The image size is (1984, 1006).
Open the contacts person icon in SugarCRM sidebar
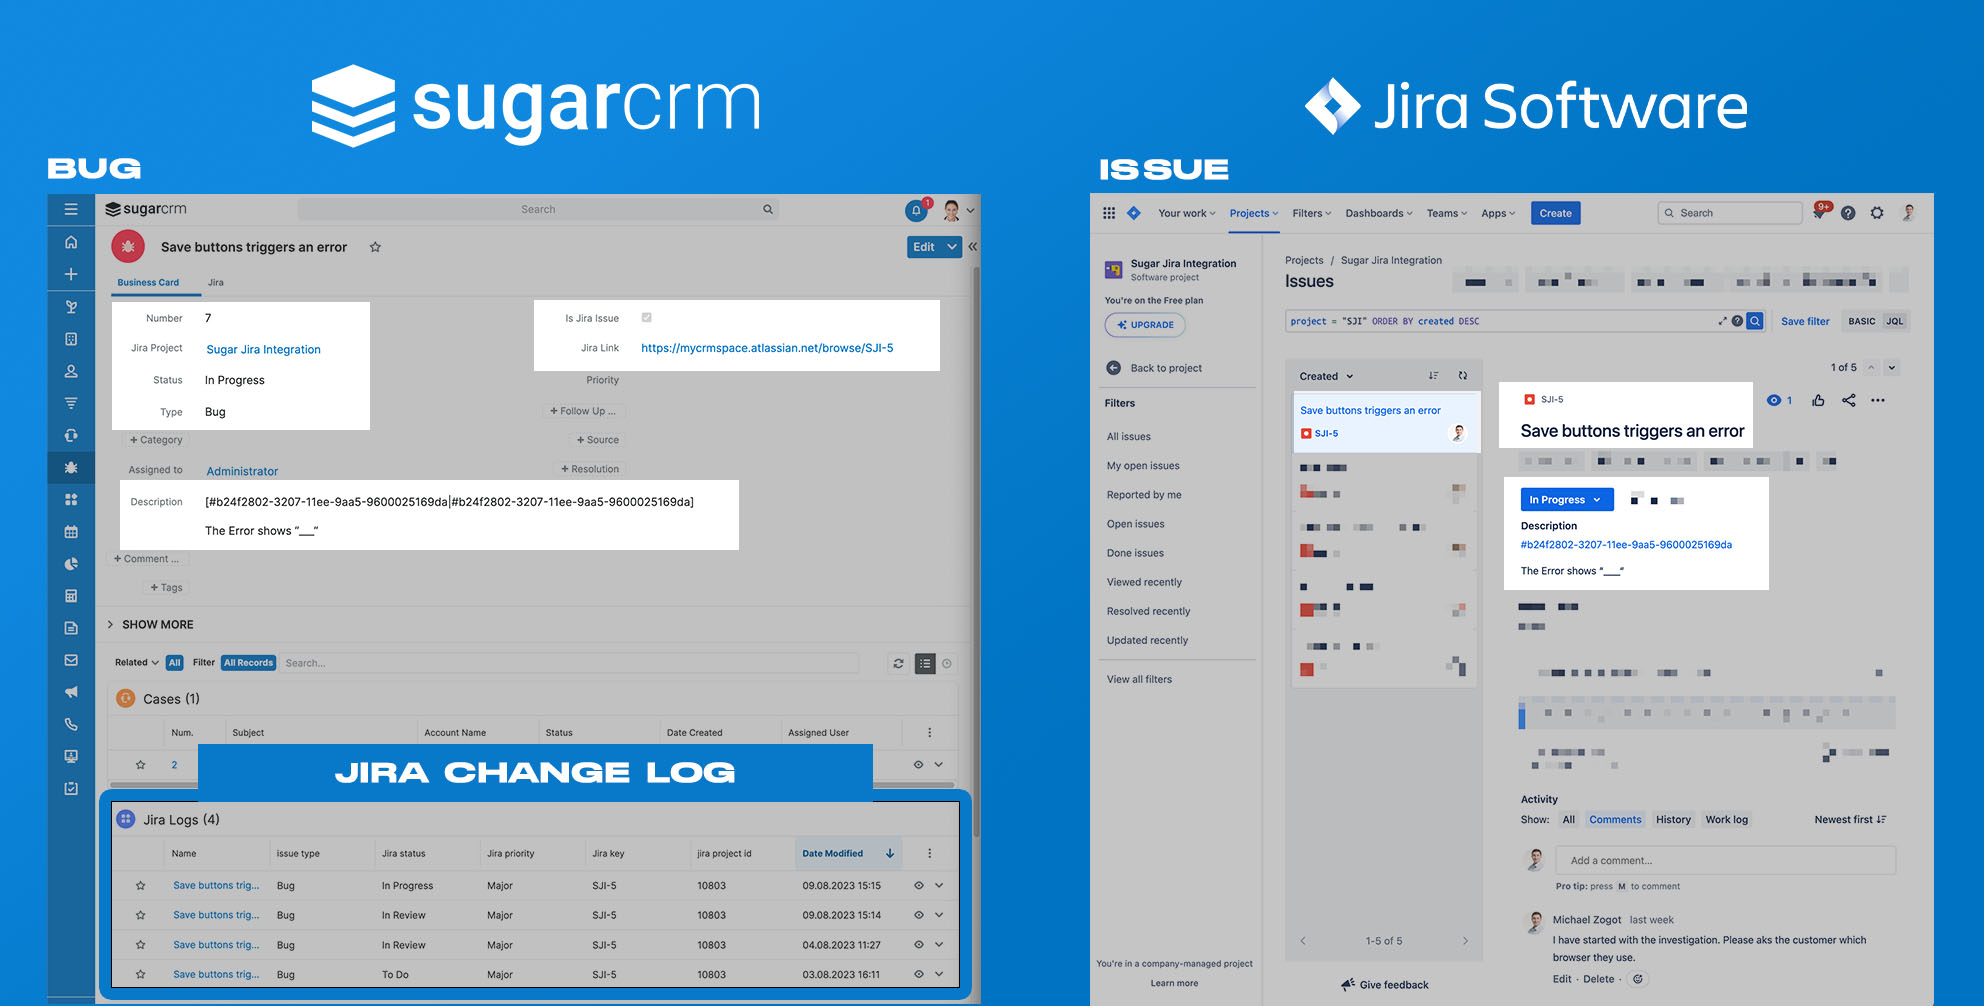tap(71, 371)
